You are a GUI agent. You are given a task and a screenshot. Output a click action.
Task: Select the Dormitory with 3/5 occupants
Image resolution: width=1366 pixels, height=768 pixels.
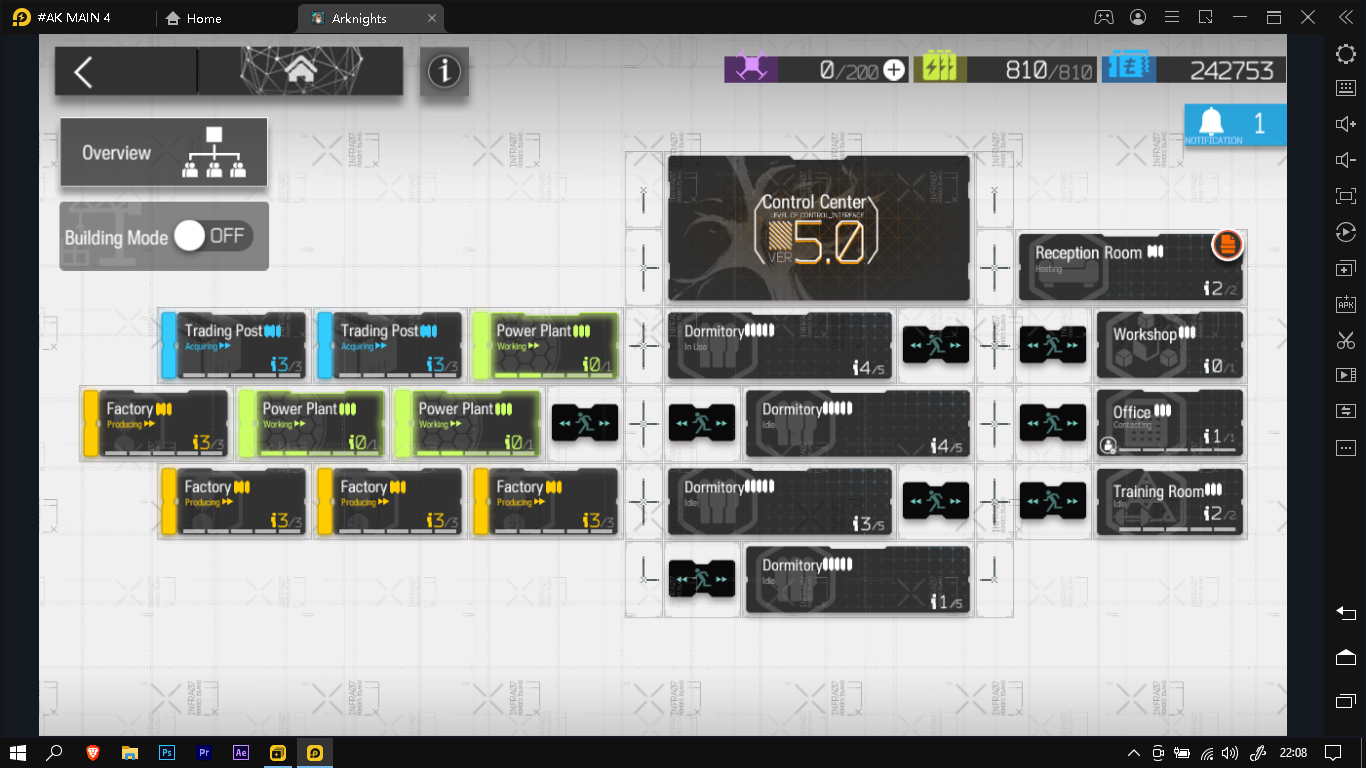point(780,501)
